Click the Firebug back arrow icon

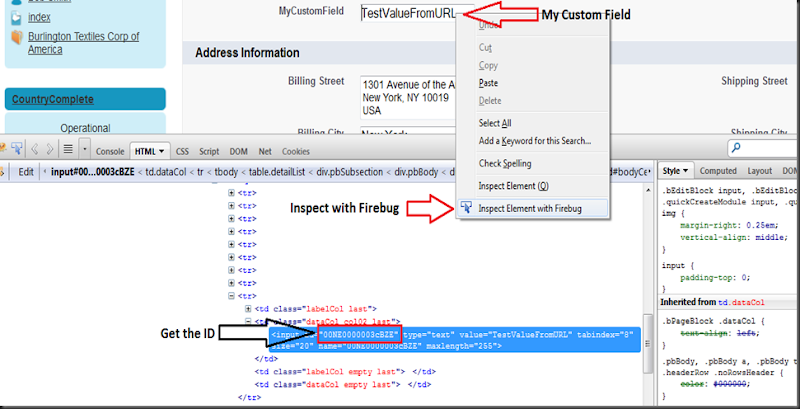[35, 149]
